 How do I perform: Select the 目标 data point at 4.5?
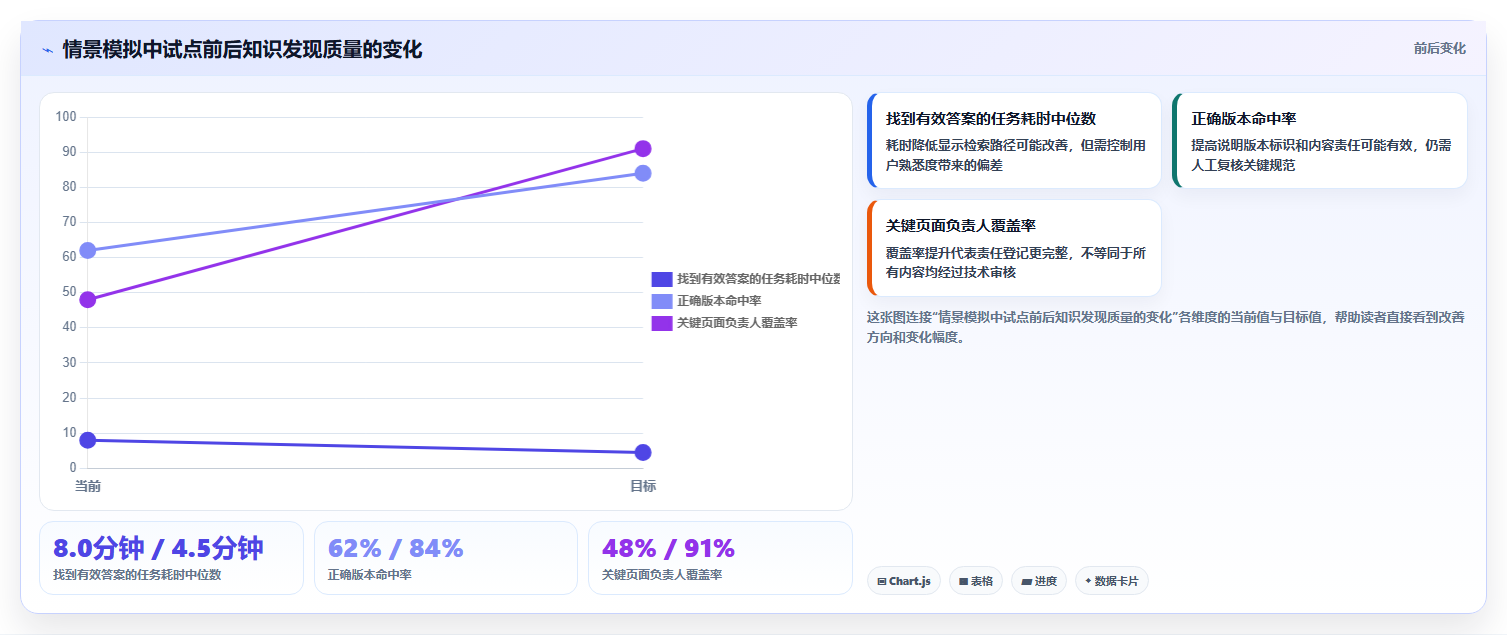[643, 452]
